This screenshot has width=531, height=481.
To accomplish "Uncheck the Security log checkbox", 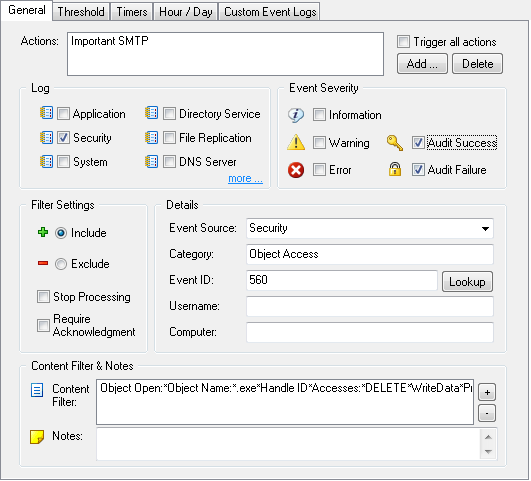I will [x=63, y=138].
